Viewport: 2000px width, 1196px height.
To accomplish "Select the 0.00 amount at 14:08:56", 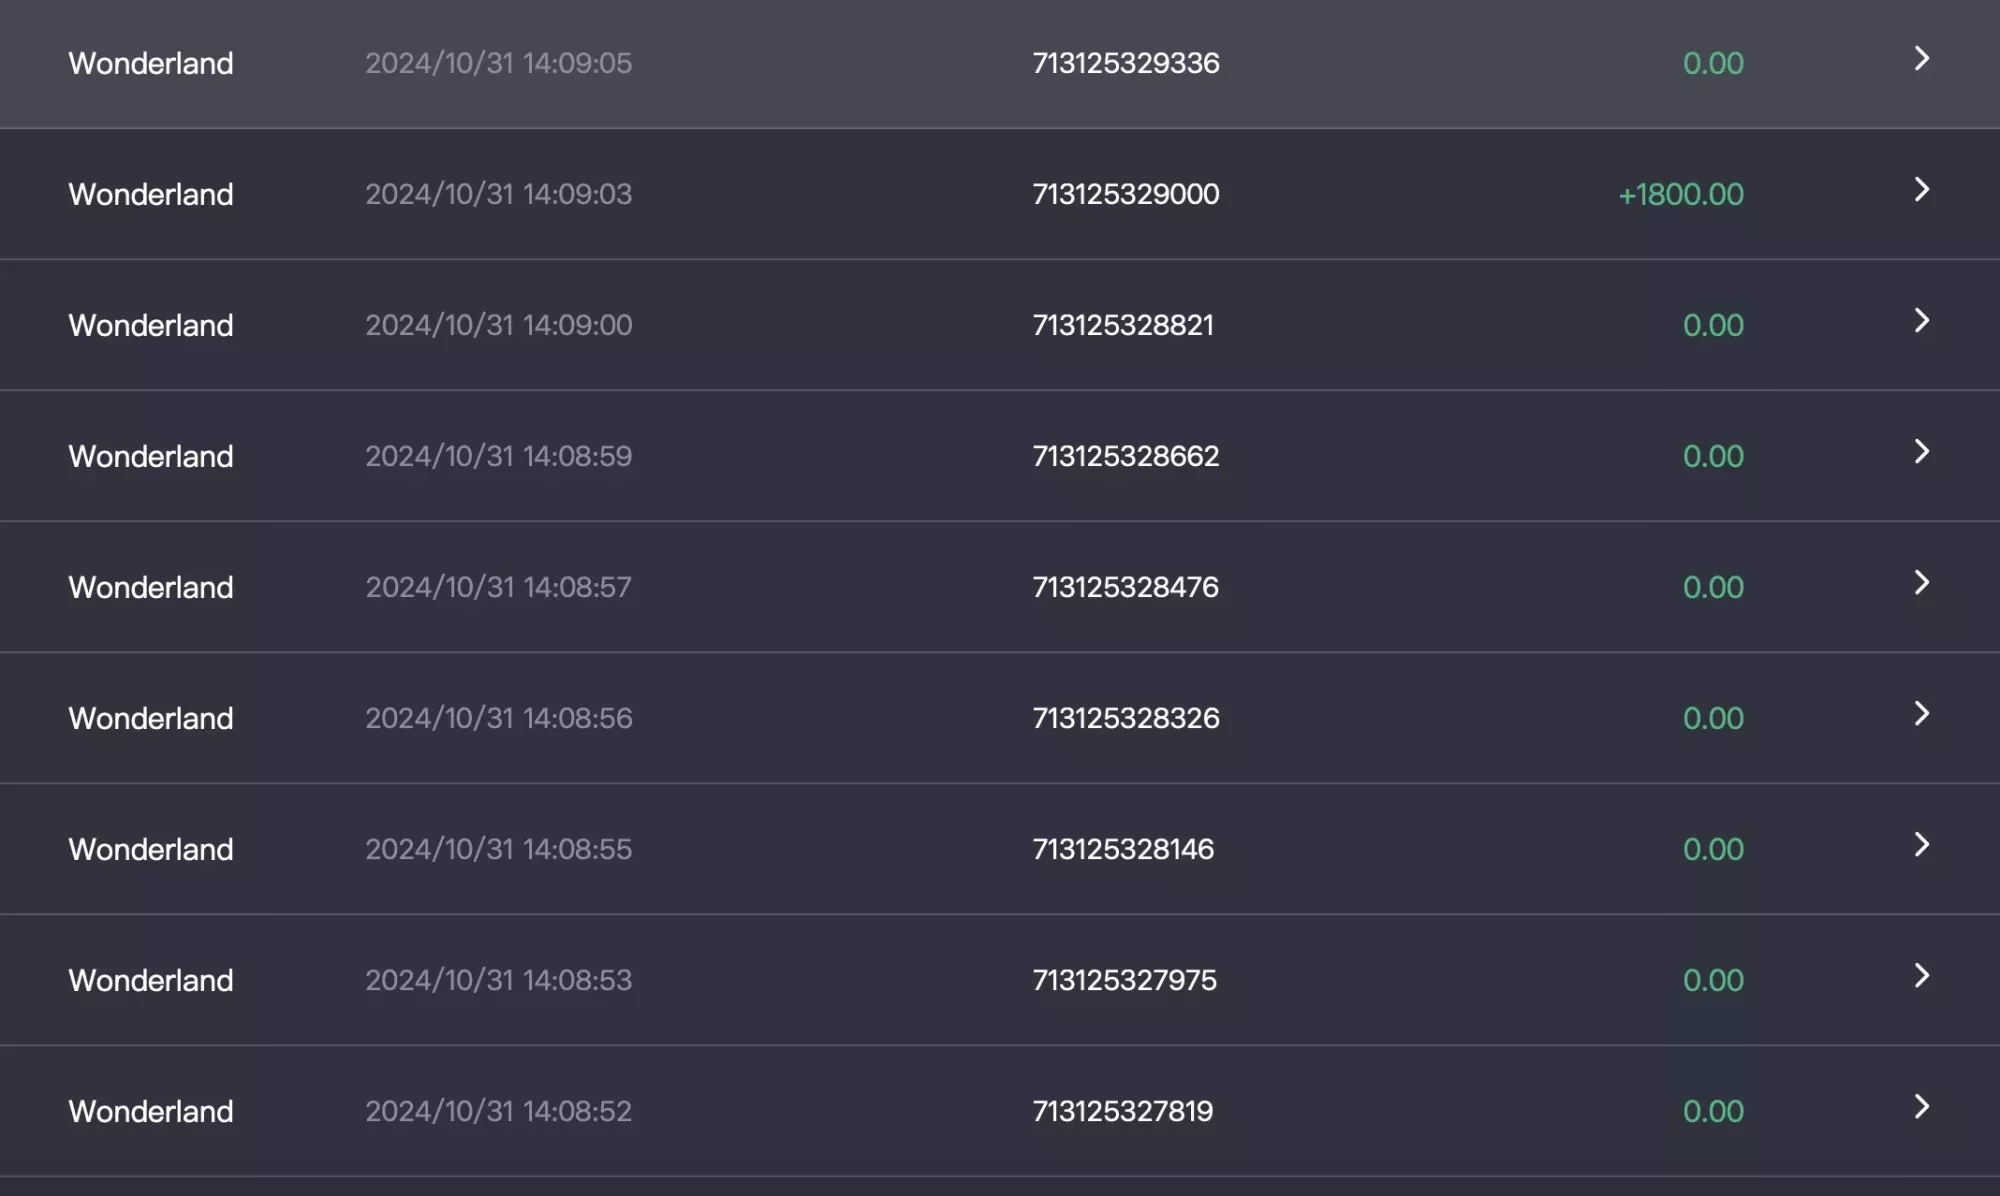I will [1713, 718].
